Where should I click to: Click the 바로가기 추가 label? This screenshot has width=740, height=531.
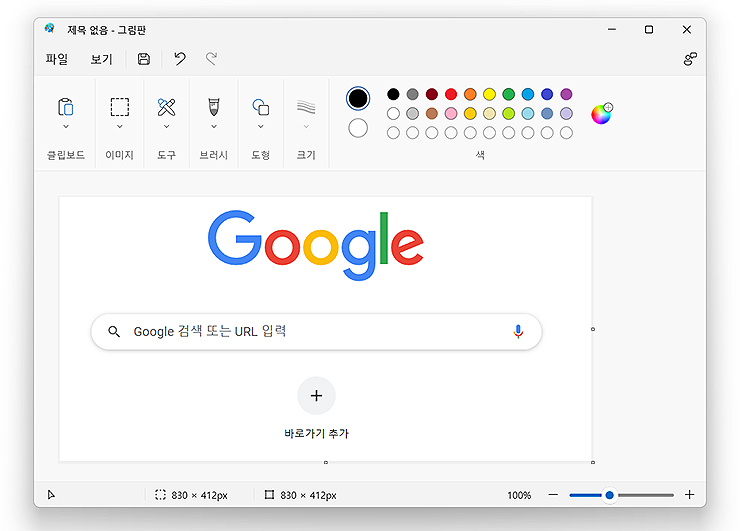pos(316,433)
